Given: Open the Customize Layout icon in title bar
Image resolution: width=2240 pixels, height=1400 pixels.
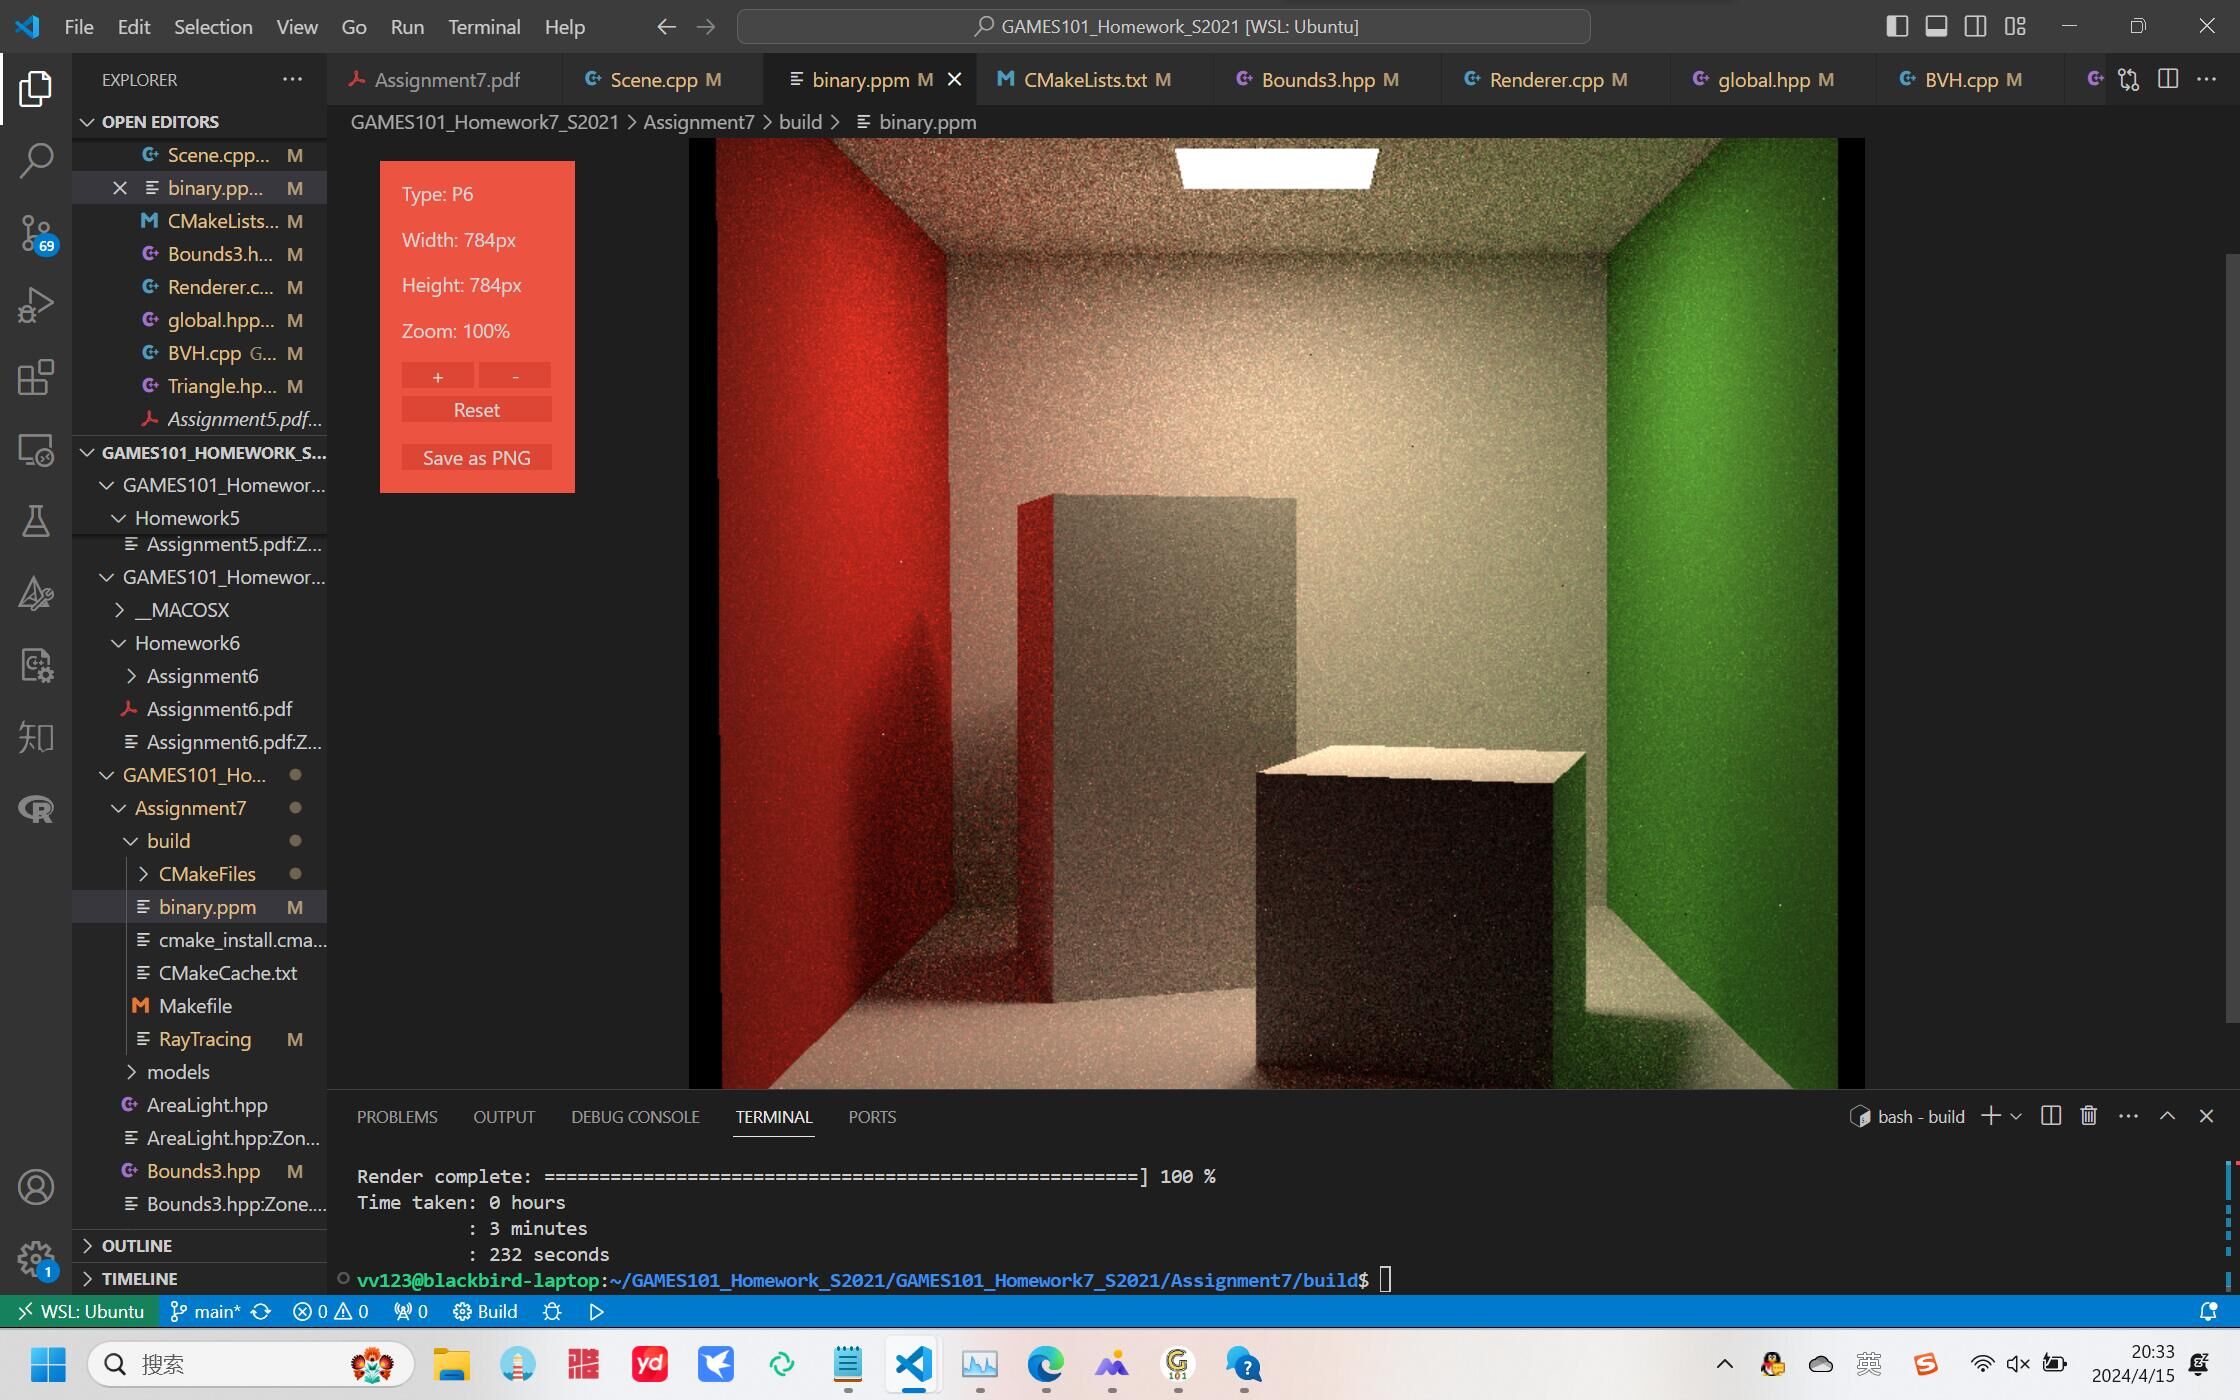Looking at the screenshot, I should (2015, 27).
